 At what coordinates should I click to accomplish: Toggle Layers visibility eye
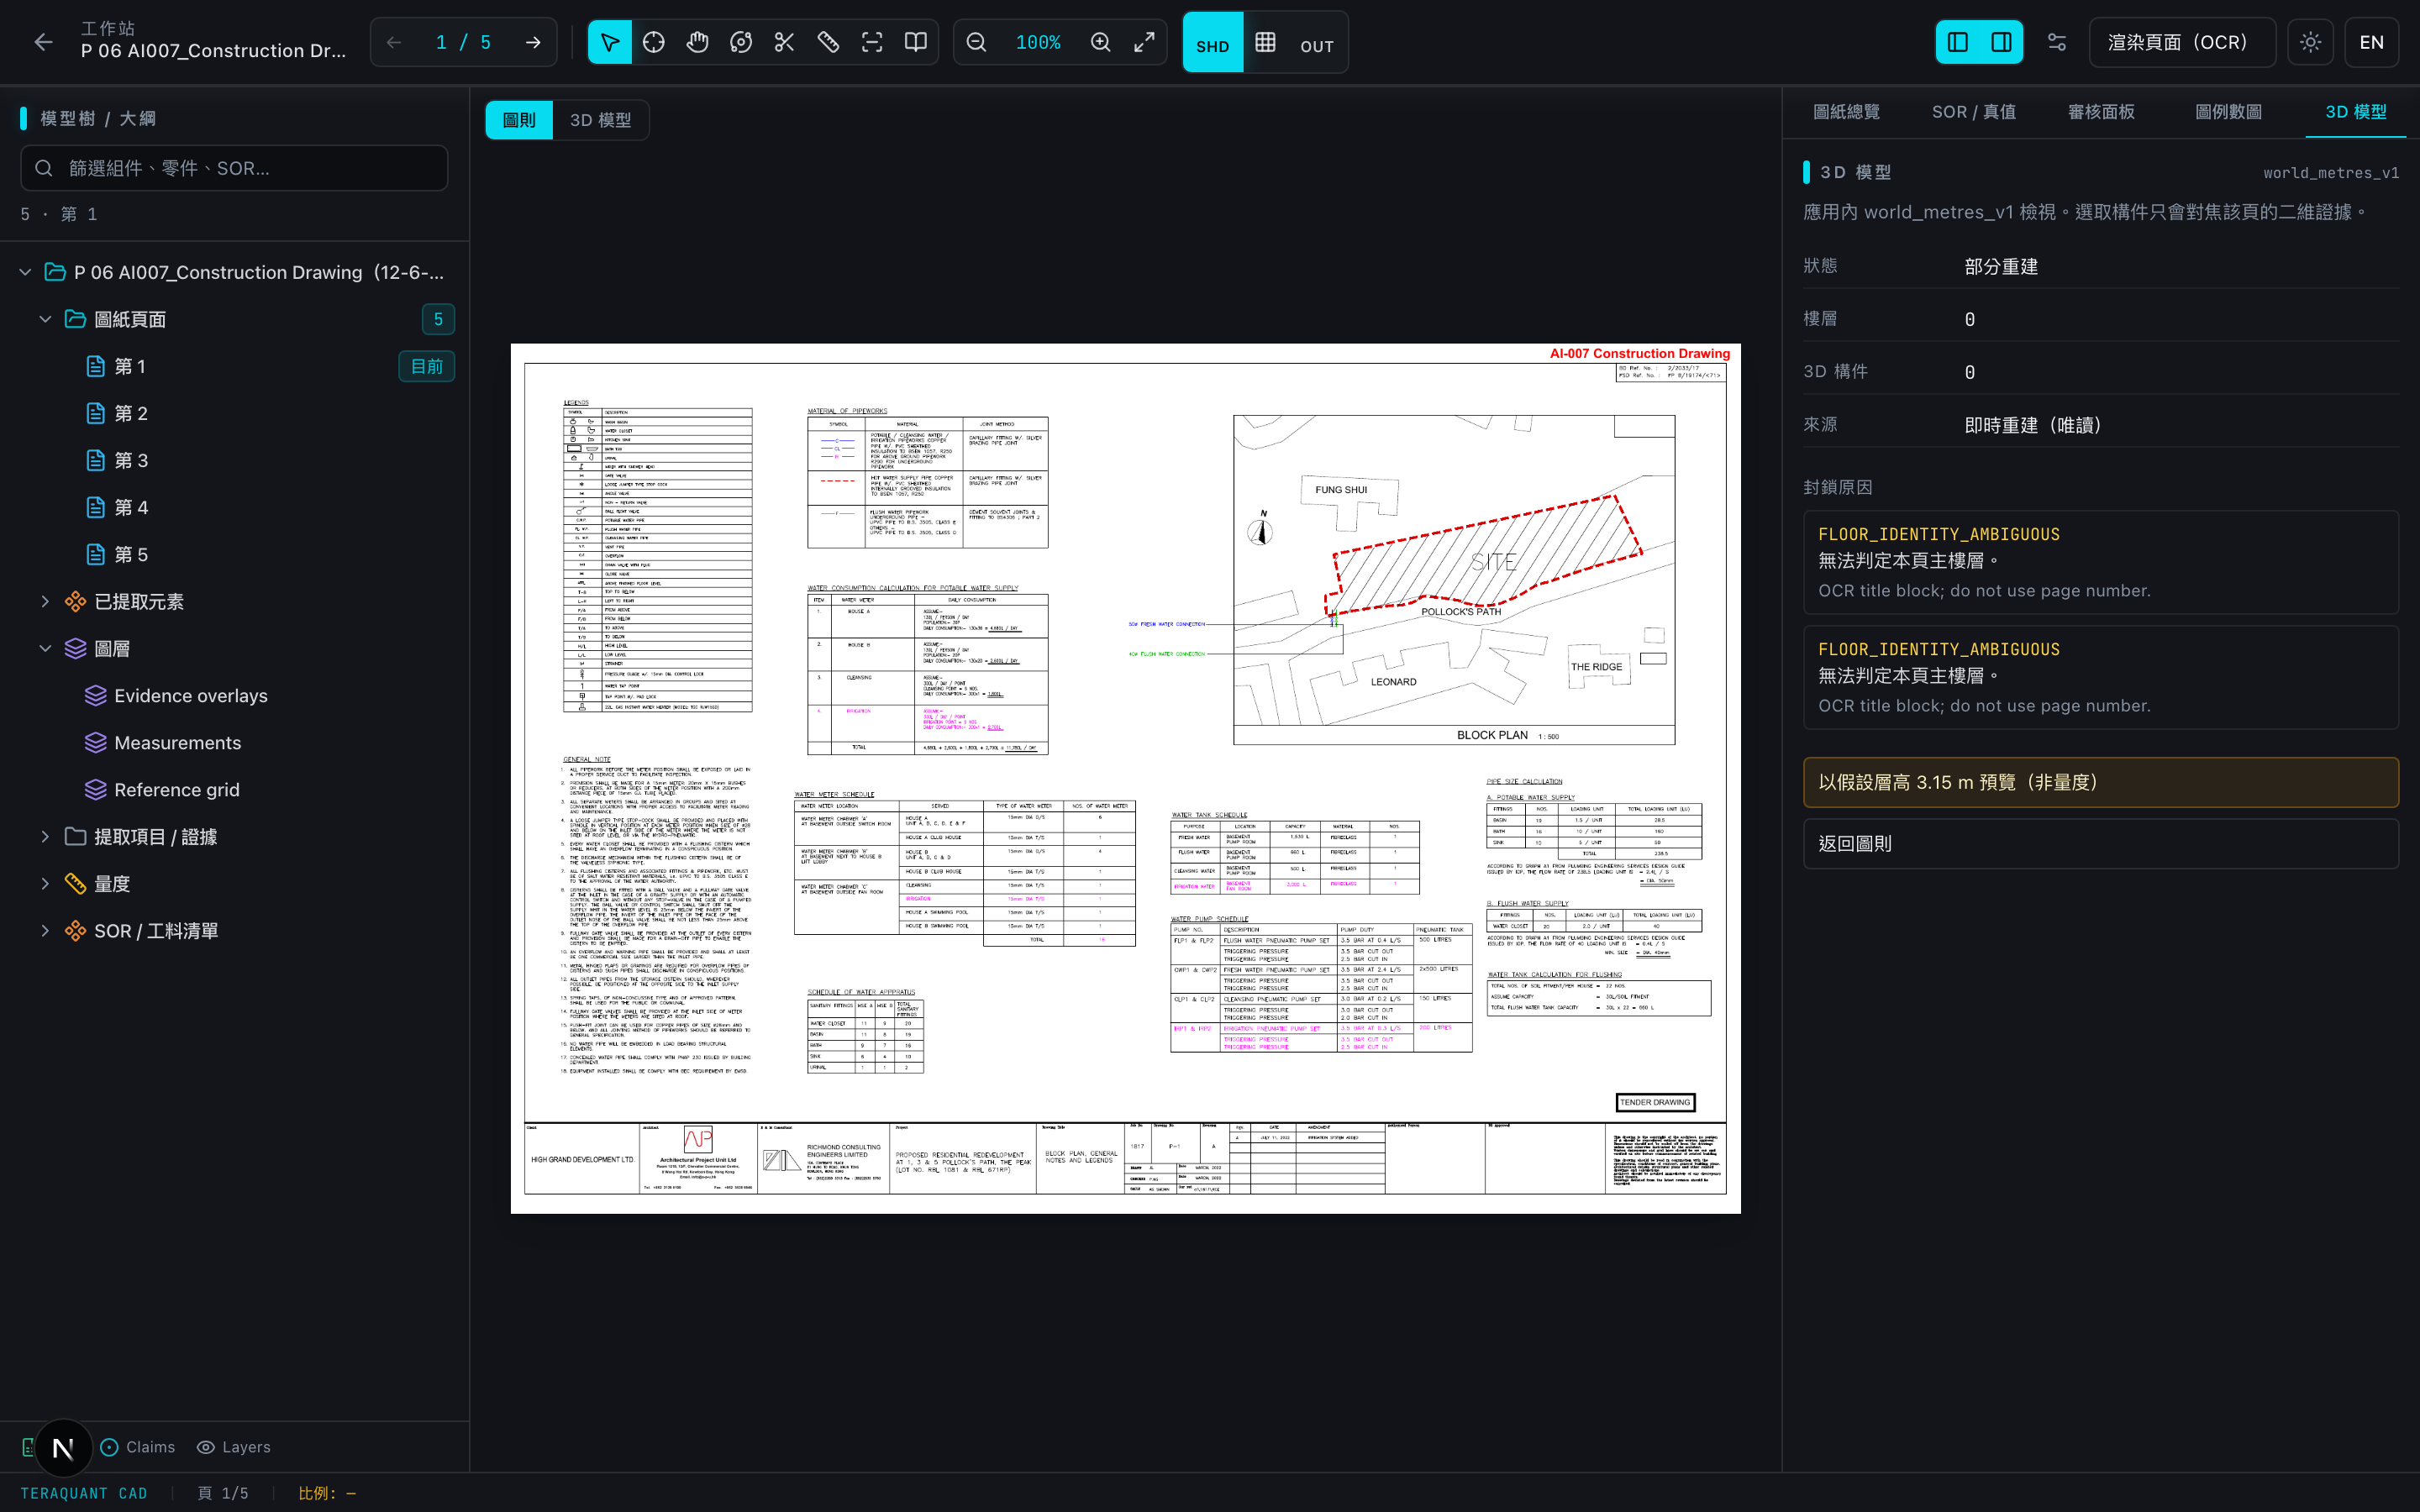(233, 1447)
